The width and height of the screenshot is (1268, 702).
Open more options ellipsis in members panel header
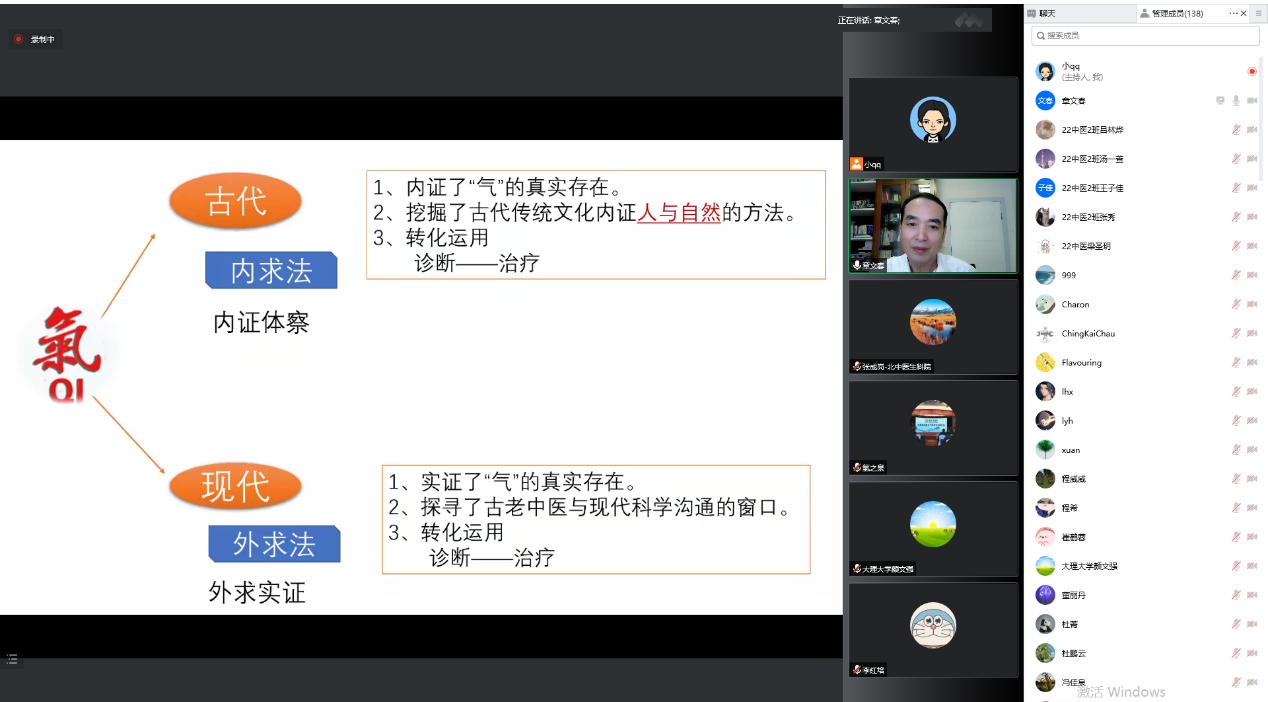tap(1234, 14)
